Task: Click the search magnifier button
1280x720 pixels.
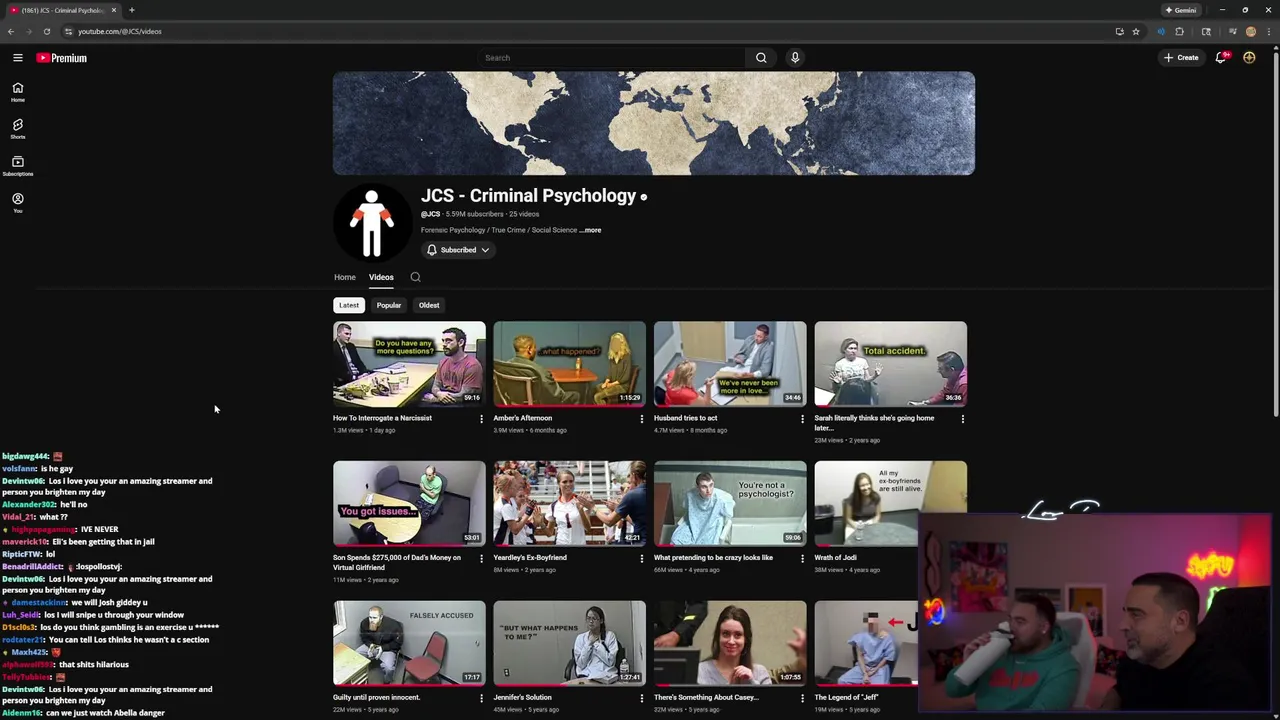Action: coord(761,58)
